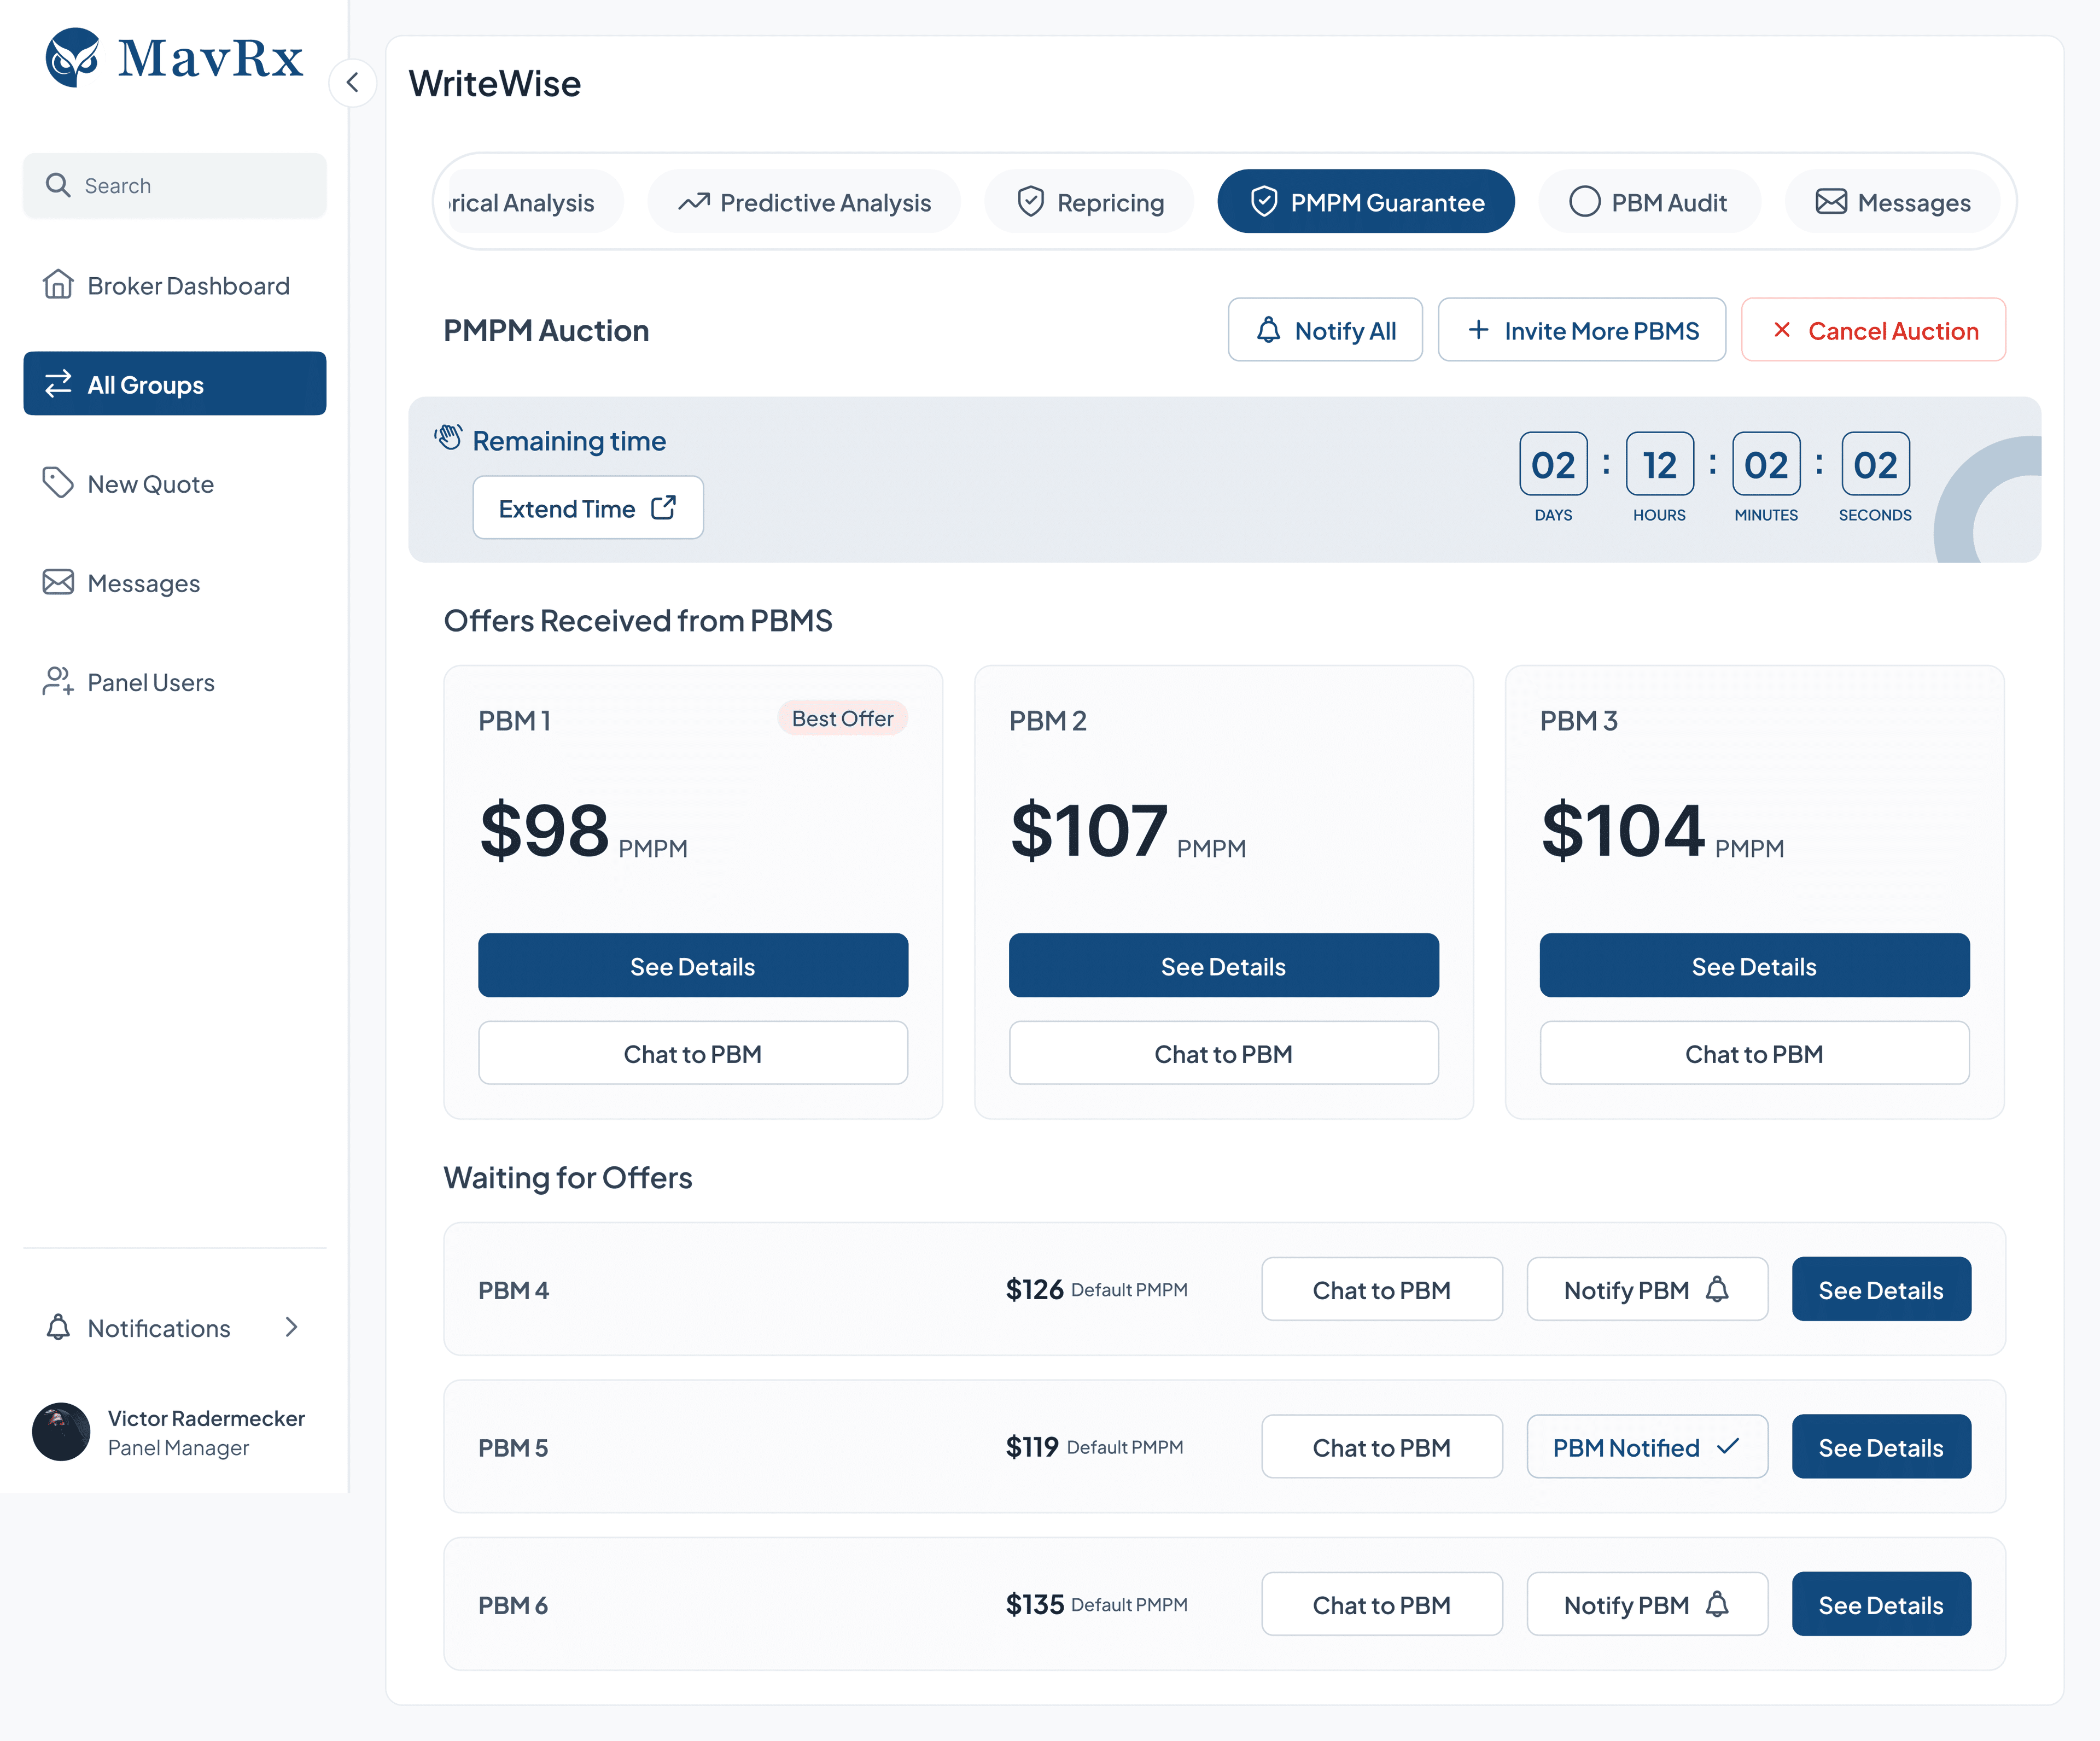Click the envelope icon on the Messages tab
The height and width of the screenshot is (1741, 2100).
[x=1831, y=201]
